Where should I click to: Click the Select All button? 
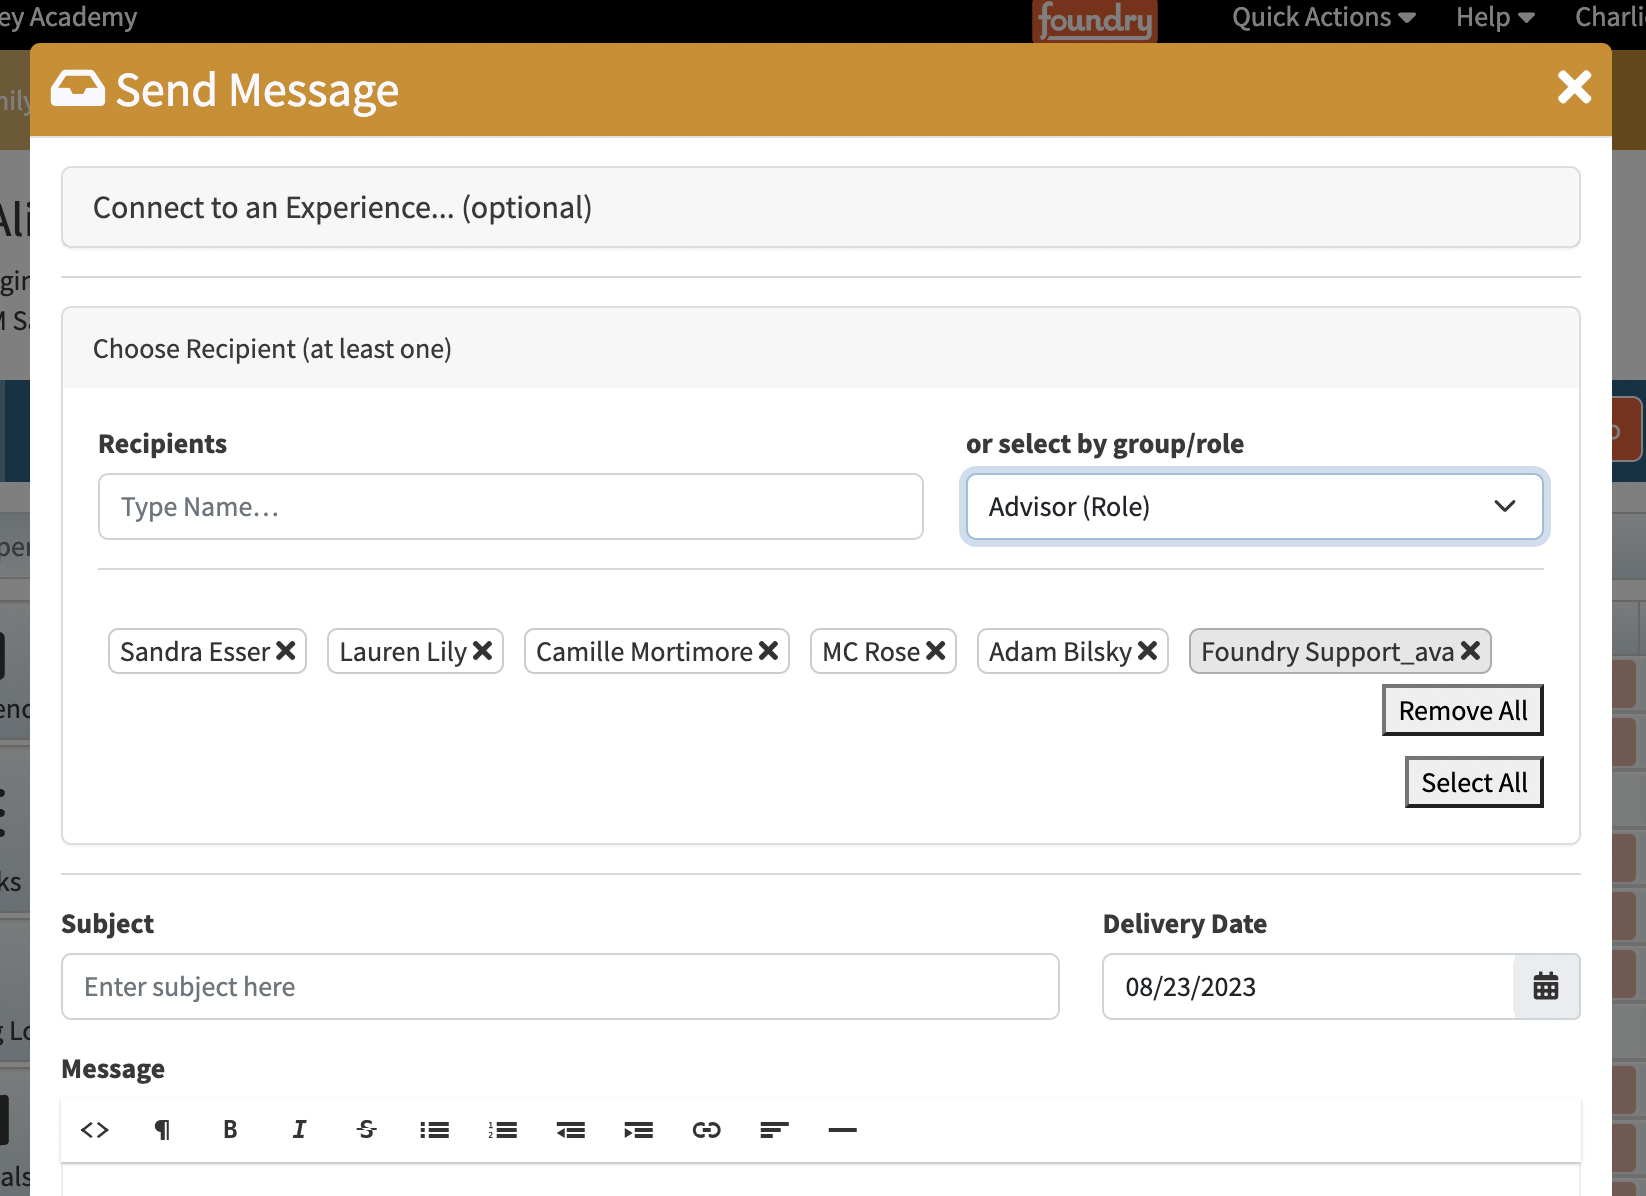[x=1474, y=782]
